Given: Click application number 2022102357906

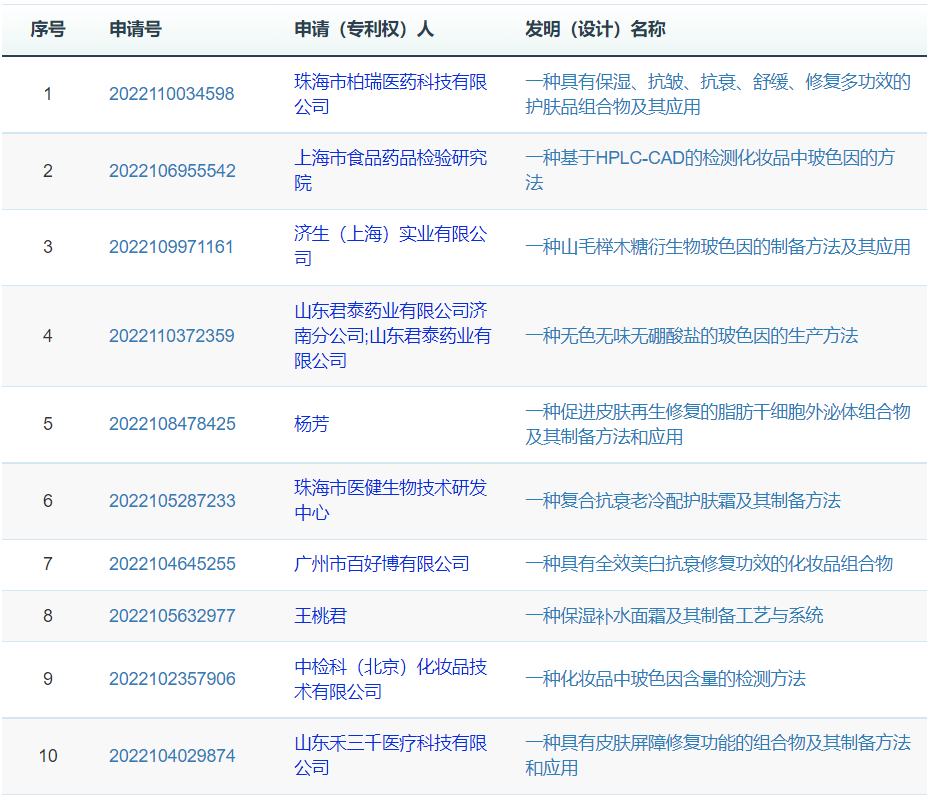Looking at the screenshot, I should click(172, 679).
